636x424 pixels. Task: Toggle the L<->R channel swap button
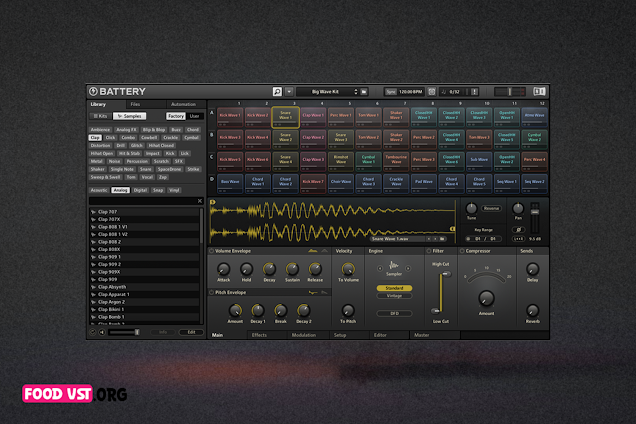[518, 239]
